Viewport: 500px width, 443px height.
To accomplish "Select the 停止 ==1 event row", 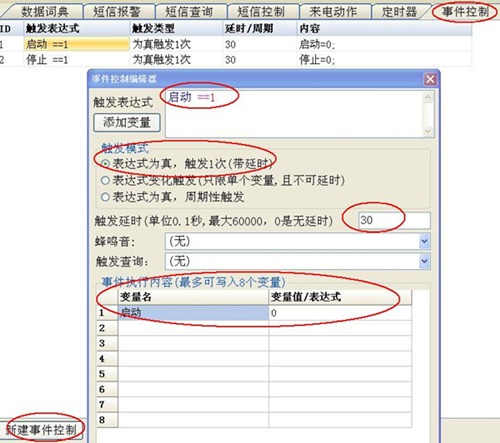I will click(235, 60).
